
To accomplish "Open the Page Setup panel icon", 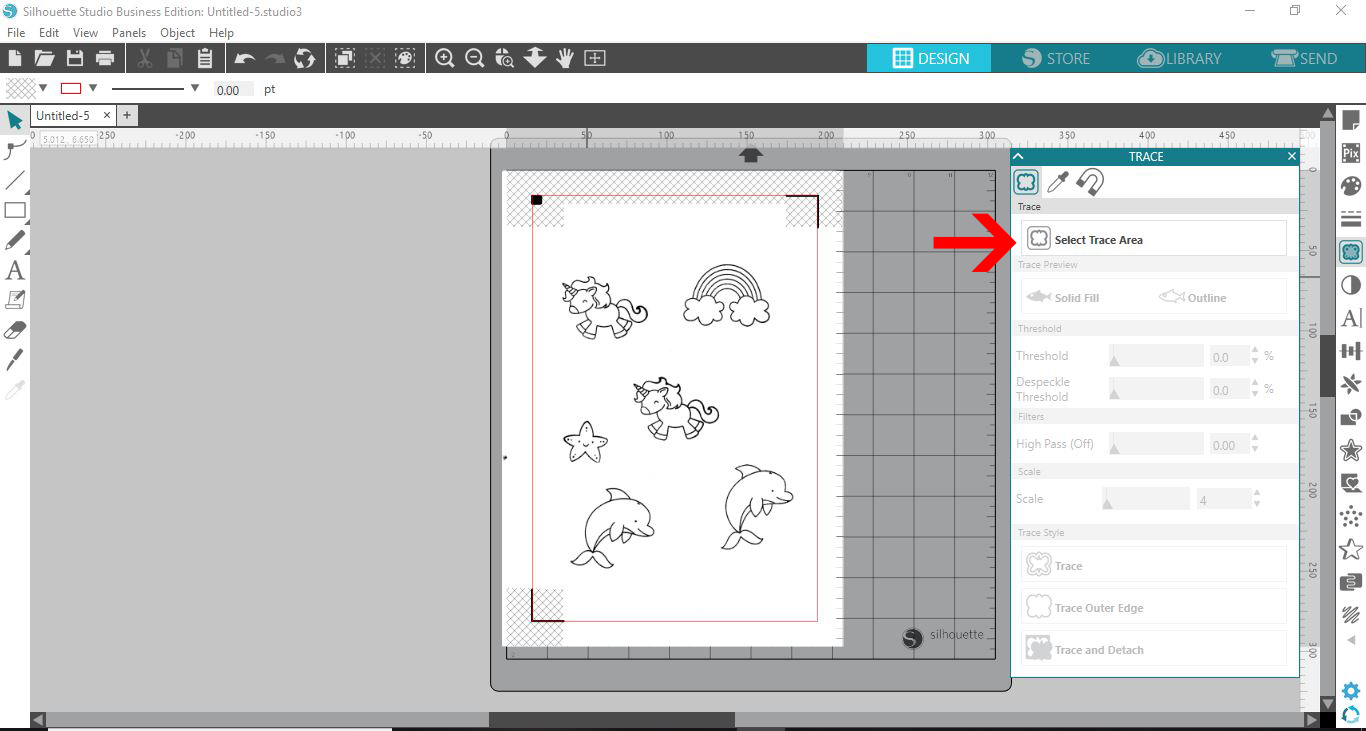I will tap(1351, 121).
